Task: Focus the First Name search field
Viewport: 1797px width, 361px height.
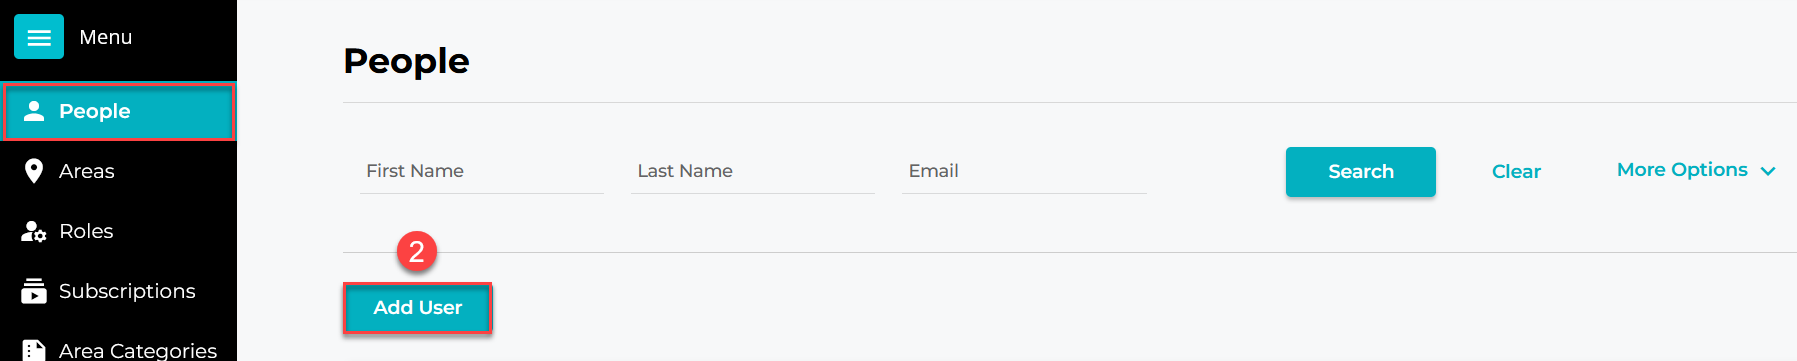Action: click(482, 171)
